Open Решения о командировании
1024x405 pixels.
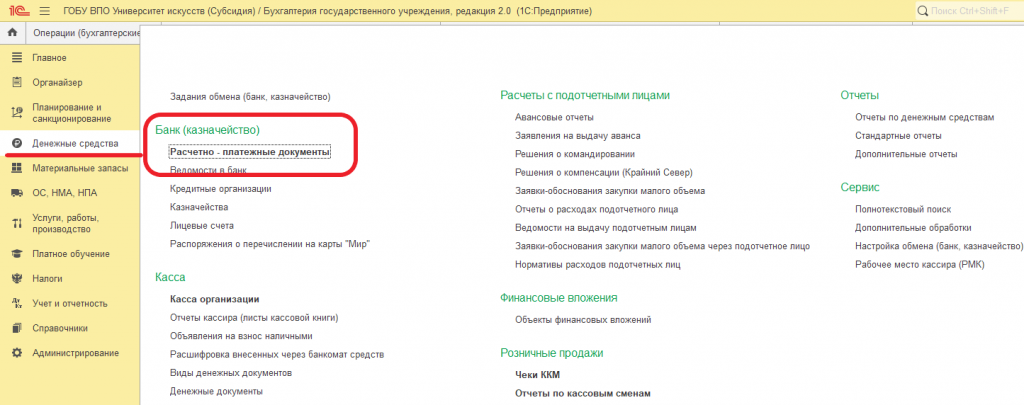[x=575, y=154]
